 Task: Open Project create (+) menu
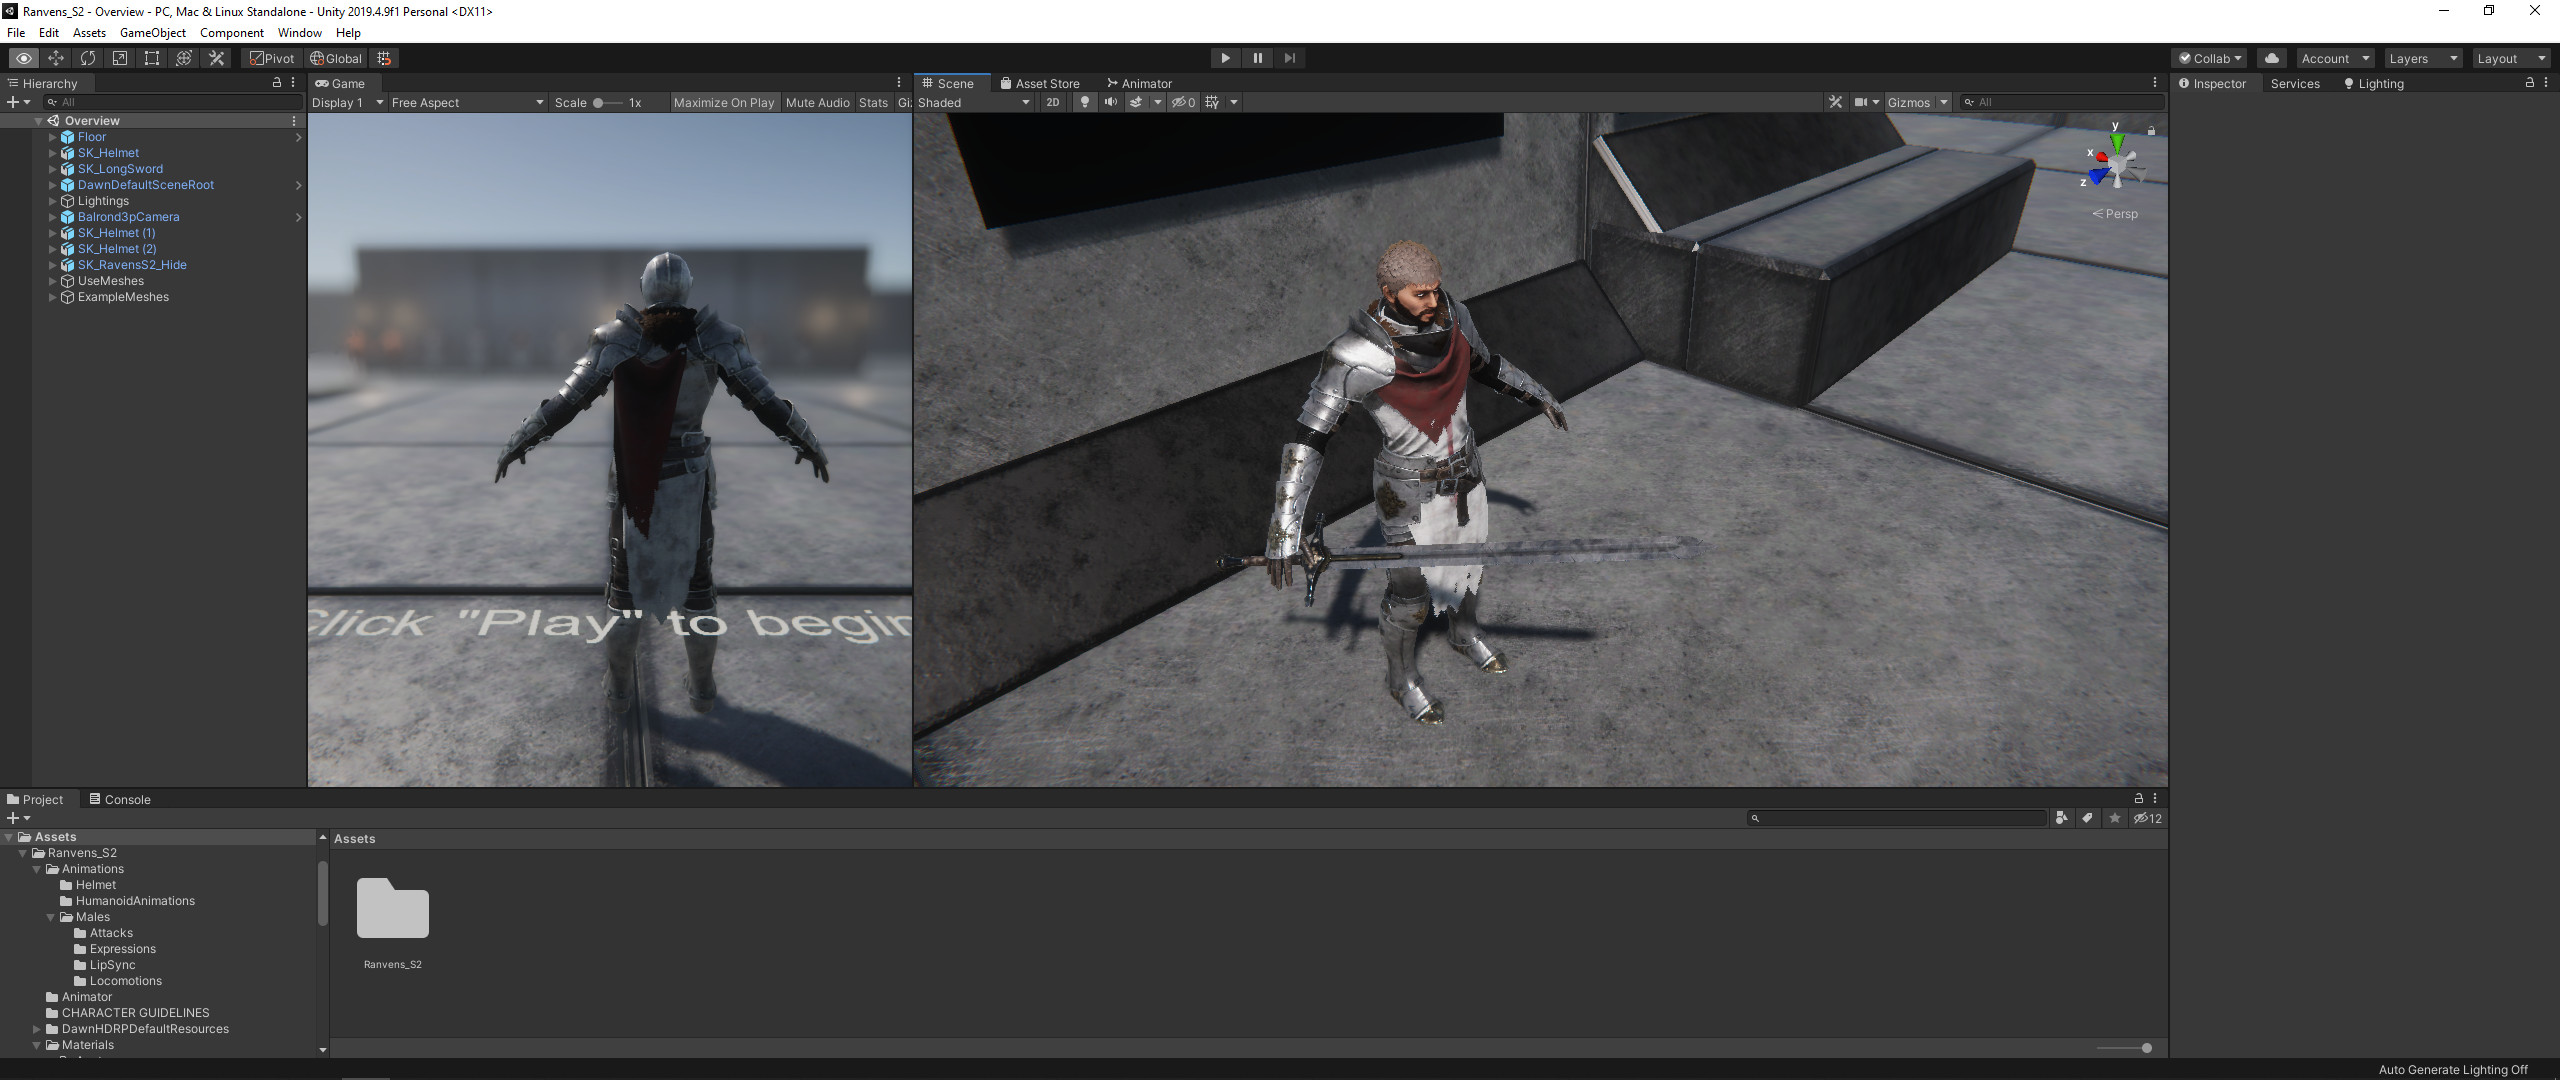(18, 818)
